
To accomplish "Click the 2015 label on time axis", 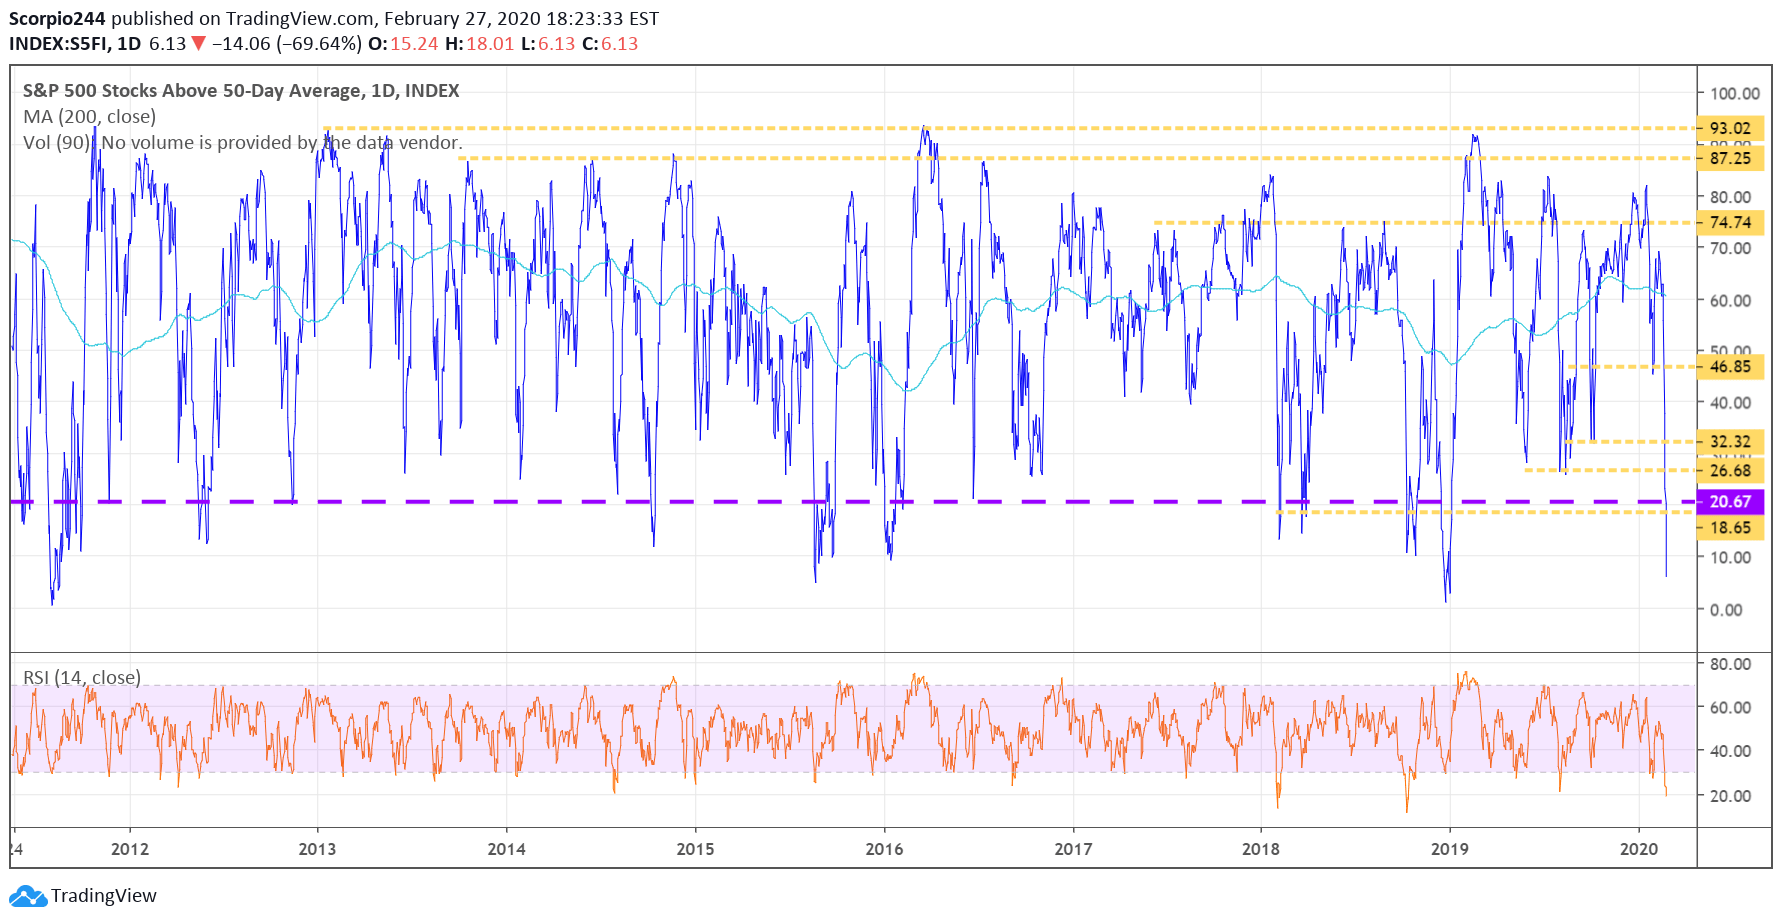I will coord(696,850).
